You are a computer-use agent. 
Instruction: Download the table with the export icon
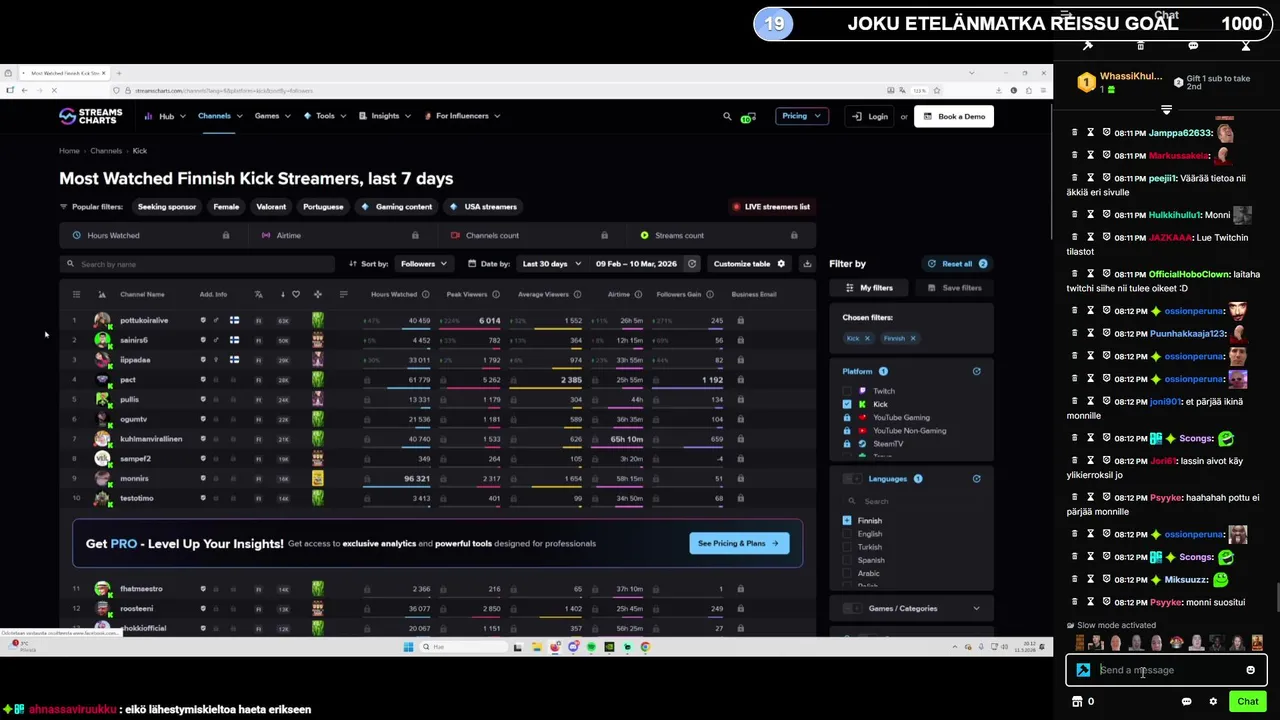pos(807,264)
